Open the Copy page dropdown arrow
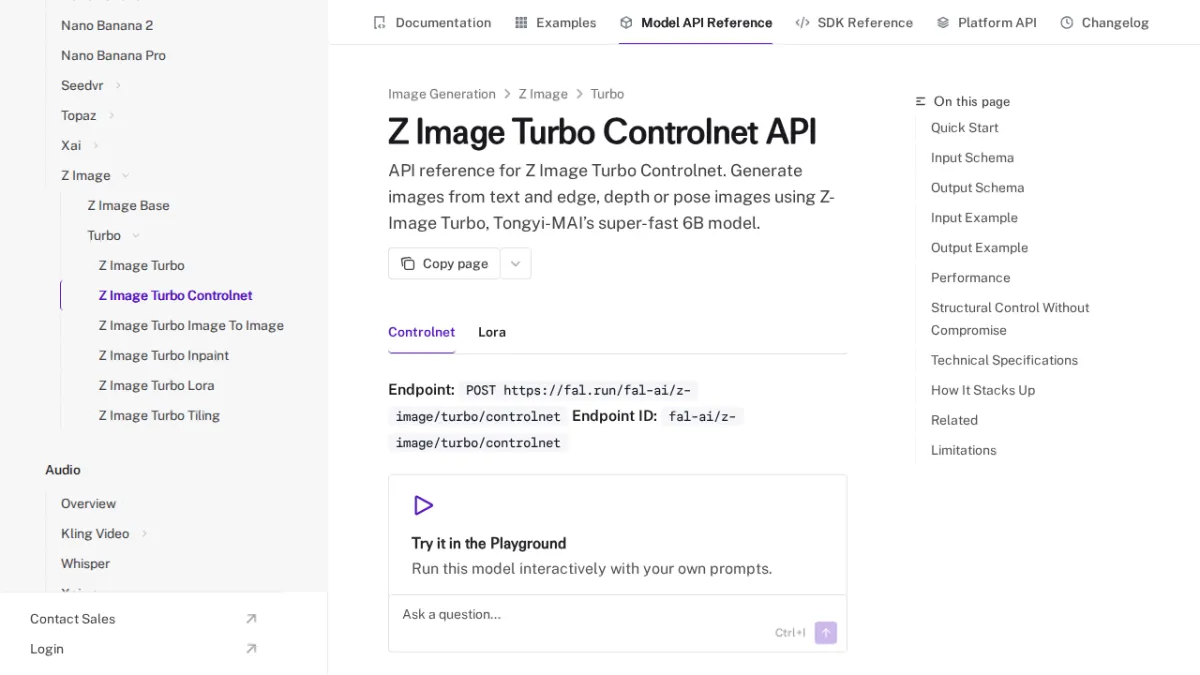The width and height of the screenshot is (1200, 675). pos(516,264)
